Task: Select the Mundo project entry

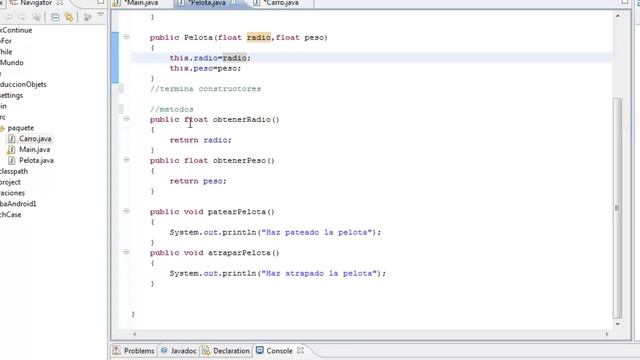Action: pos(12,63)
